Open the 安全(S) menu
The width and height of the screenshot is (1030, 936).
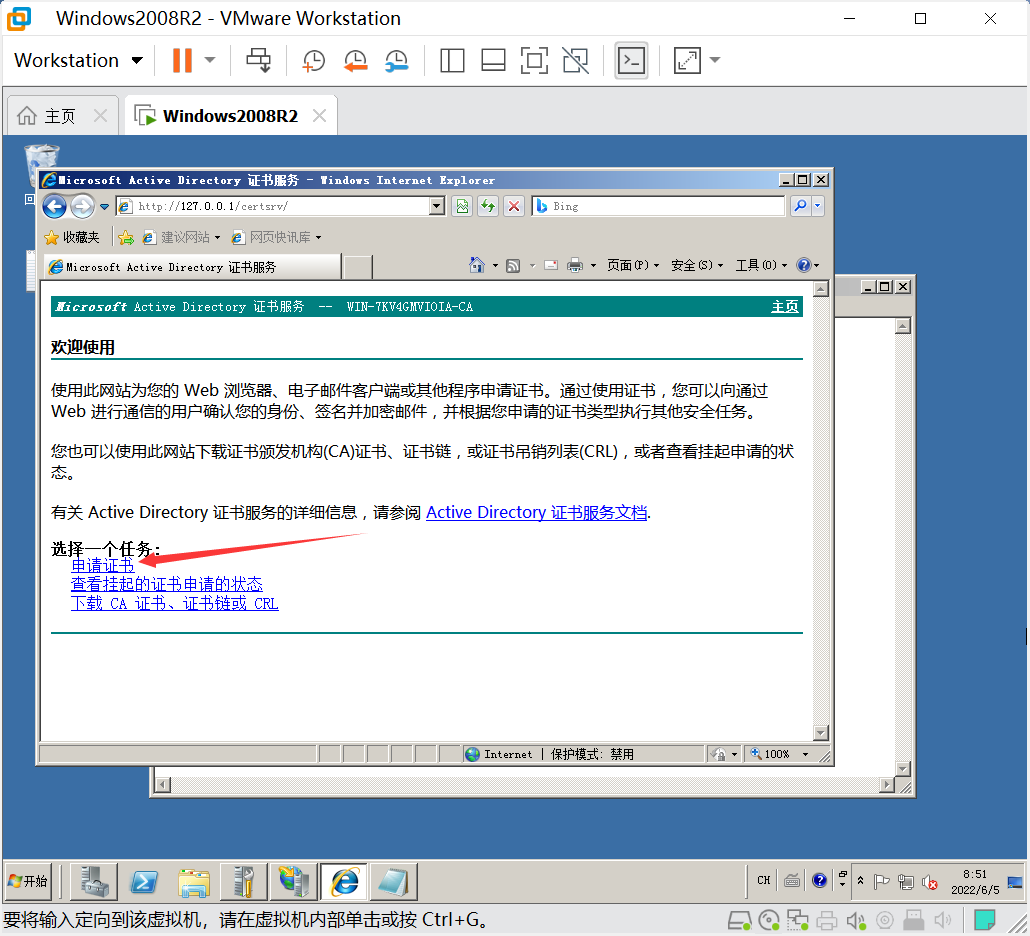pyautogui.click(x=696, y=265)
